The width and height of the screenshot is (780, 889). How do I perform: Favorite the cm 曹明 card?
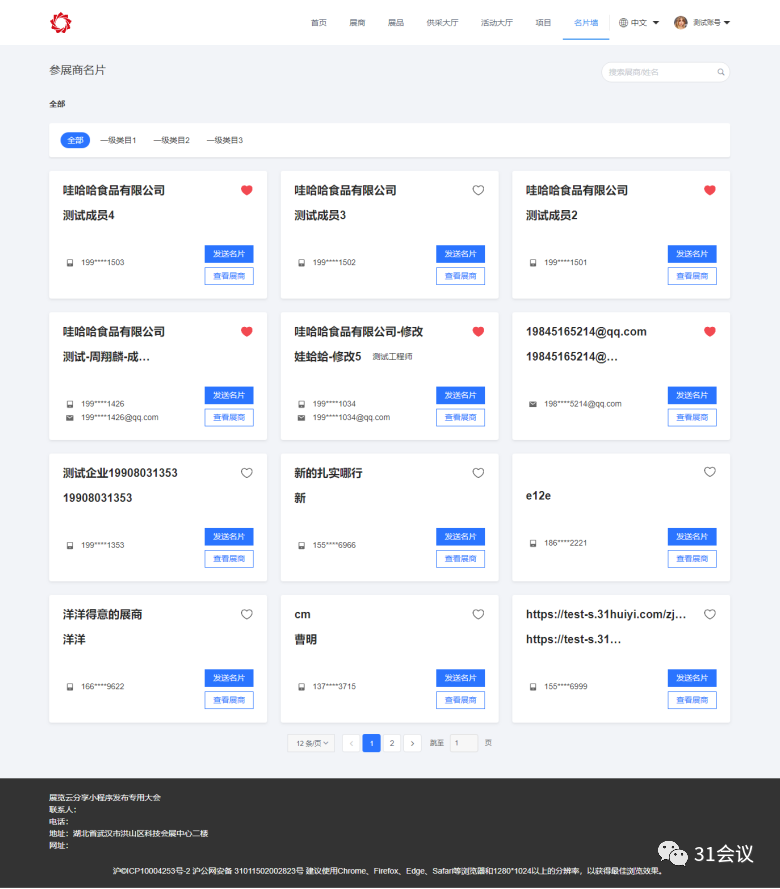478,614
